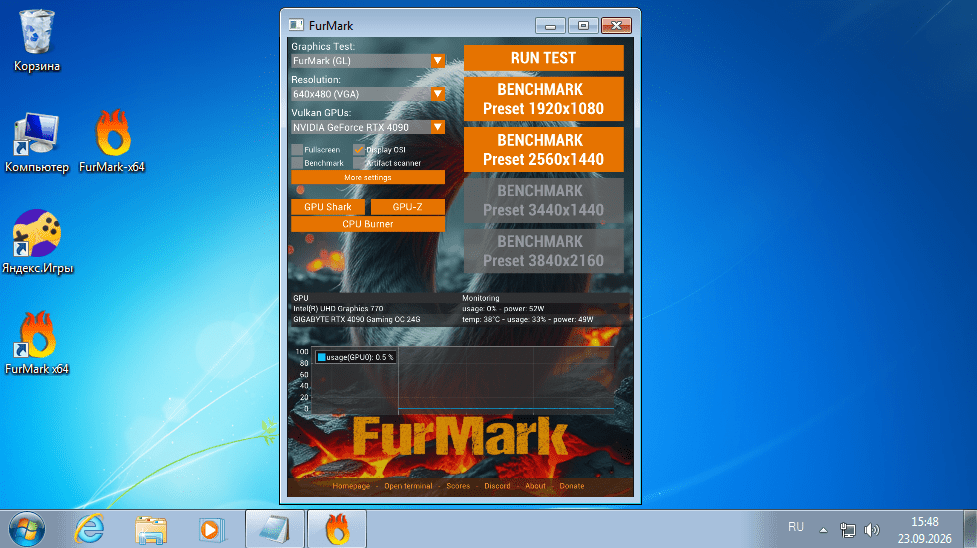Click the usage(GPU0) graph legend

(x=355, y=357)
